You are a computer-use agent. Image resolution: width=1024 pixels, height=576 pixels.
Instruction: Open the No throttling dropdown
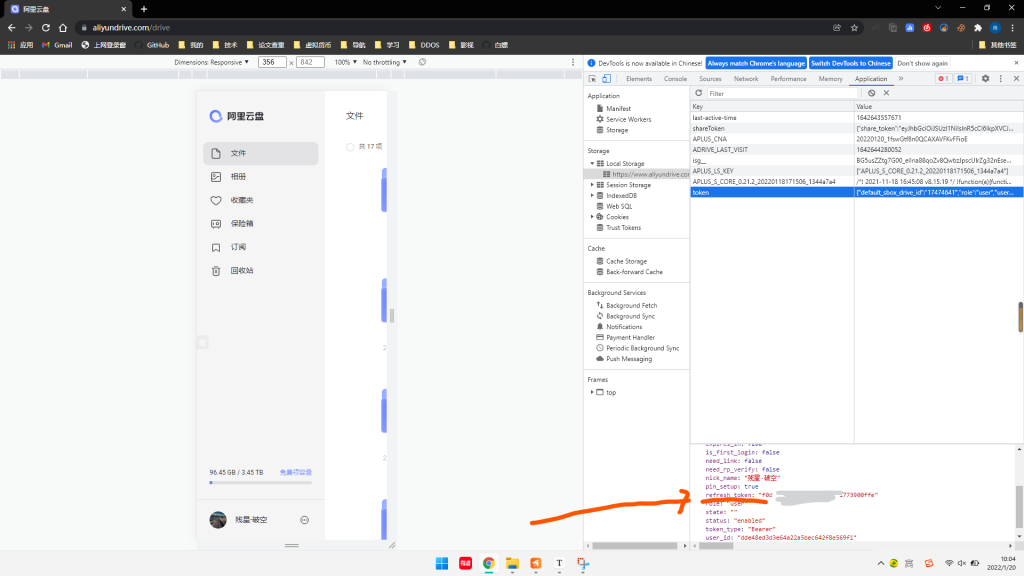pos(385,62)
